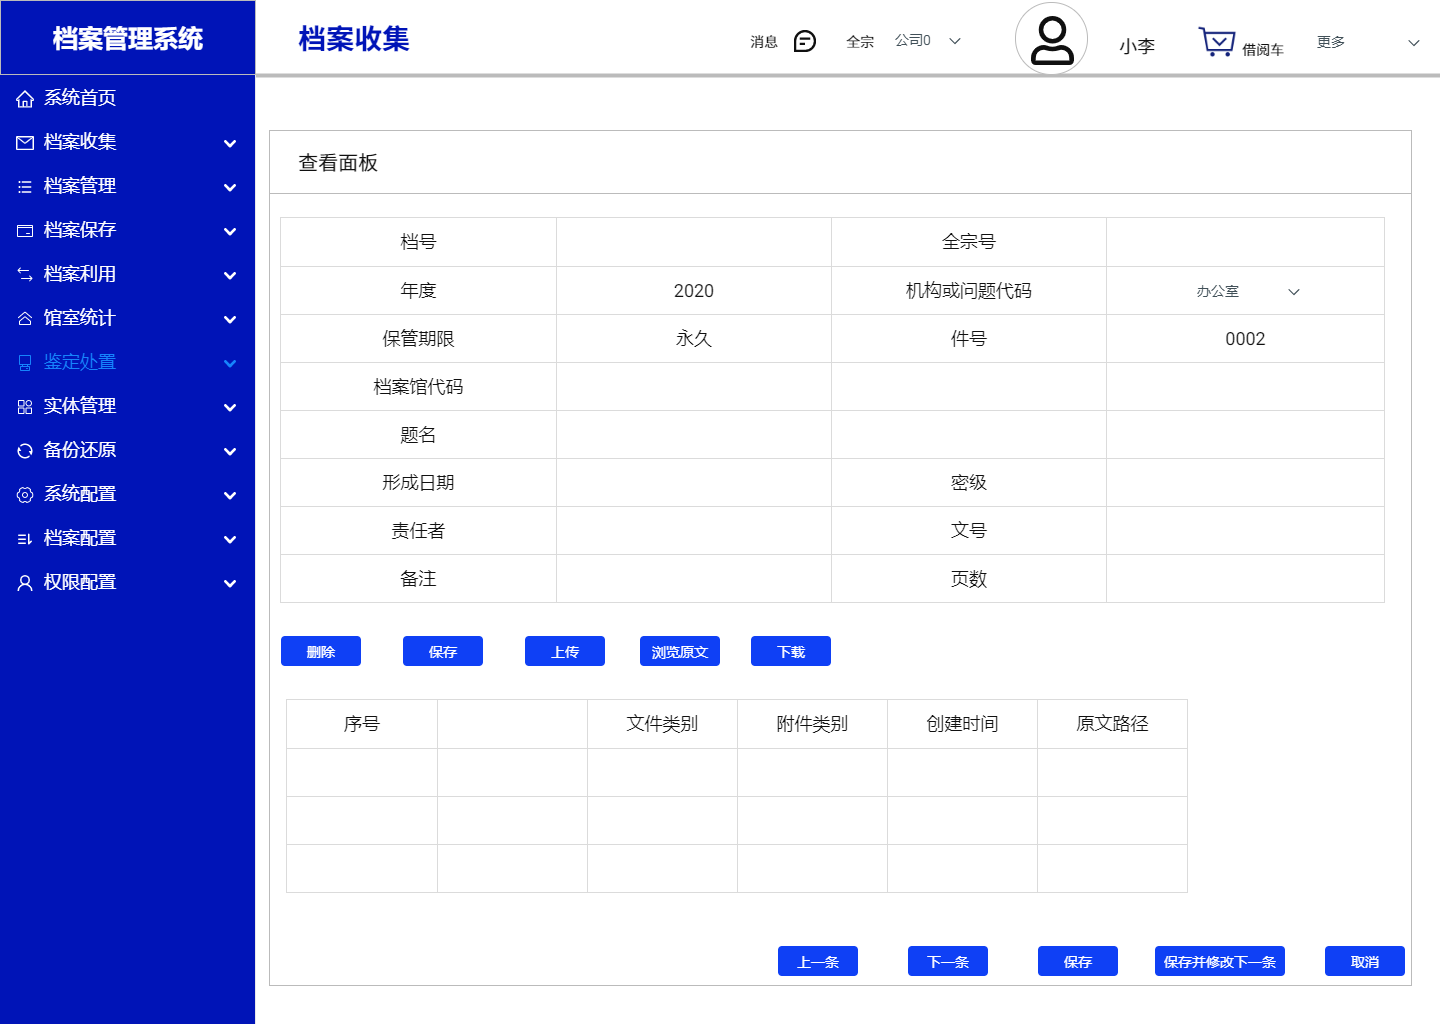The height and width of the screenshot is (1024, 1440).
Task: Click the refresh icon beside 备份还原
Action: point(25,450)
